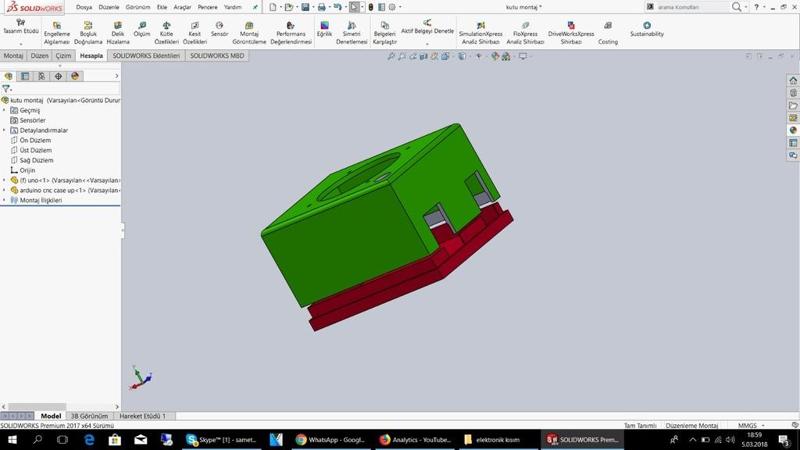The width and height of the screenshot is (800, 450).
Task: Click the feature tree horizontal scrollbar
Action: 37,407
